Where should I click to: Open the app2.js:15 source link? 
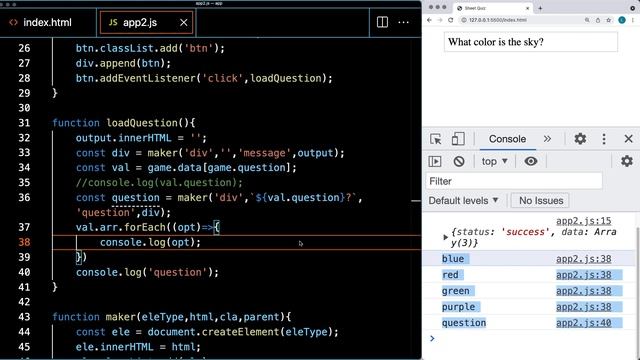click(583, 221)
